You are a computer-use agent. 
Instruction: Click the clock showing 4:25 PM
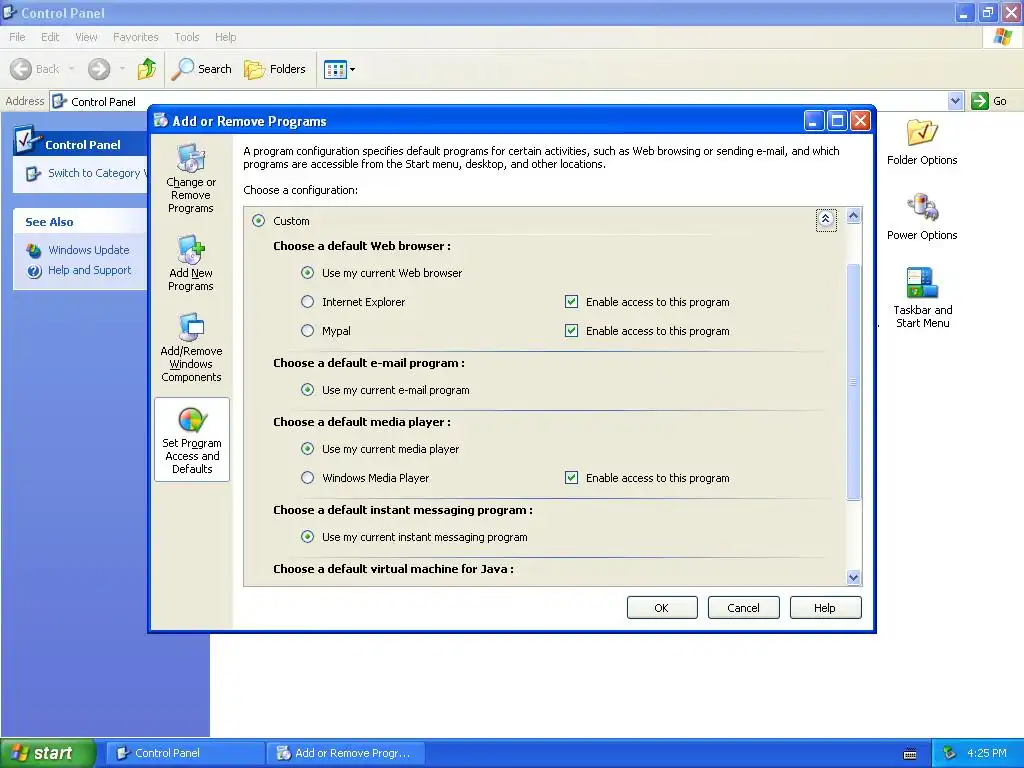(x=986, y=753)
